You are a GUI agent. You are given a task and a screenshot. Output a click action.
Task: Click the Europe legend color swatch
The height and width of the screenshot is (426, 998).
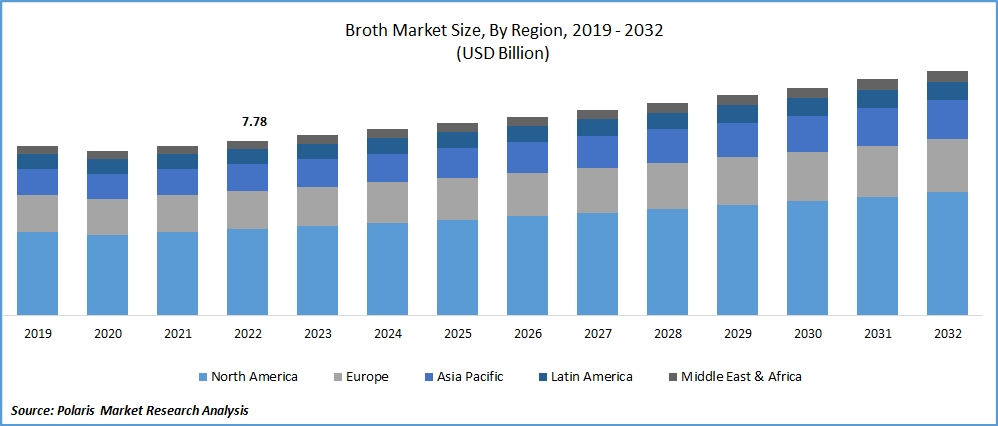click(338, 377)
